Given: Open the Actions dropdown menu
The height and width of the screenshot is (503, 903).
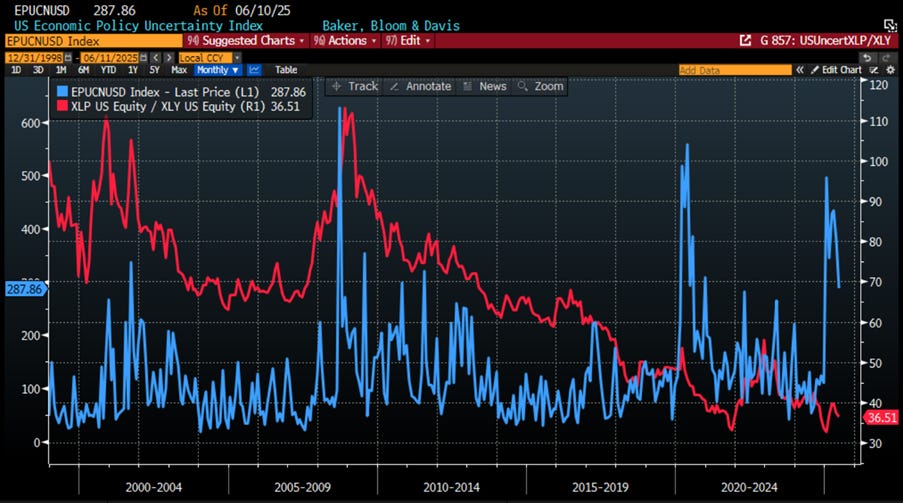Looking at the screenshot, I should pyautogui.click(x=344, y=41).
